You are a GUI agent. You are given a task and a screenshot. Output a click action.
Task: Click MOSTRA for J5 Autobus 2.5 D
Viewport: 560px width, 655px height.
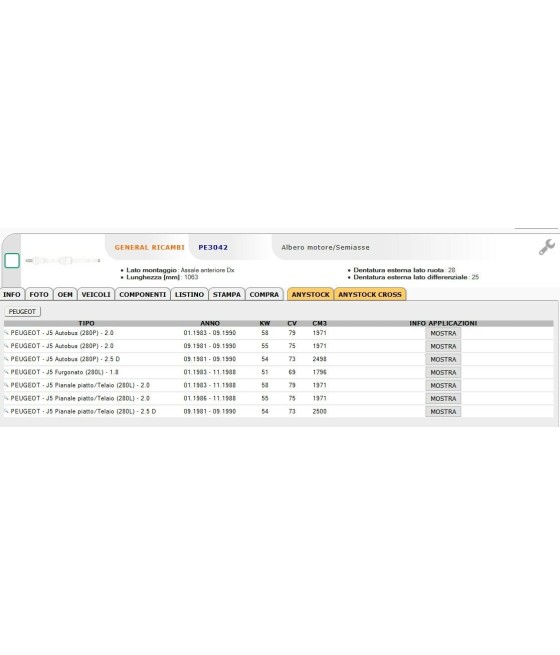pos(443,360)
